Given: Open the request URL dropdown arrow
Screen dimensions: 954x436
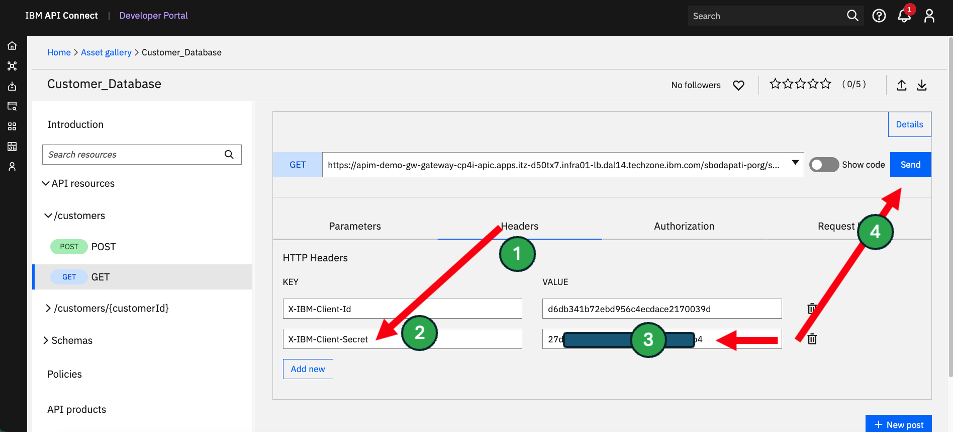Looking at the screenshot, I should pyautogui.click(x=795, y=163).
